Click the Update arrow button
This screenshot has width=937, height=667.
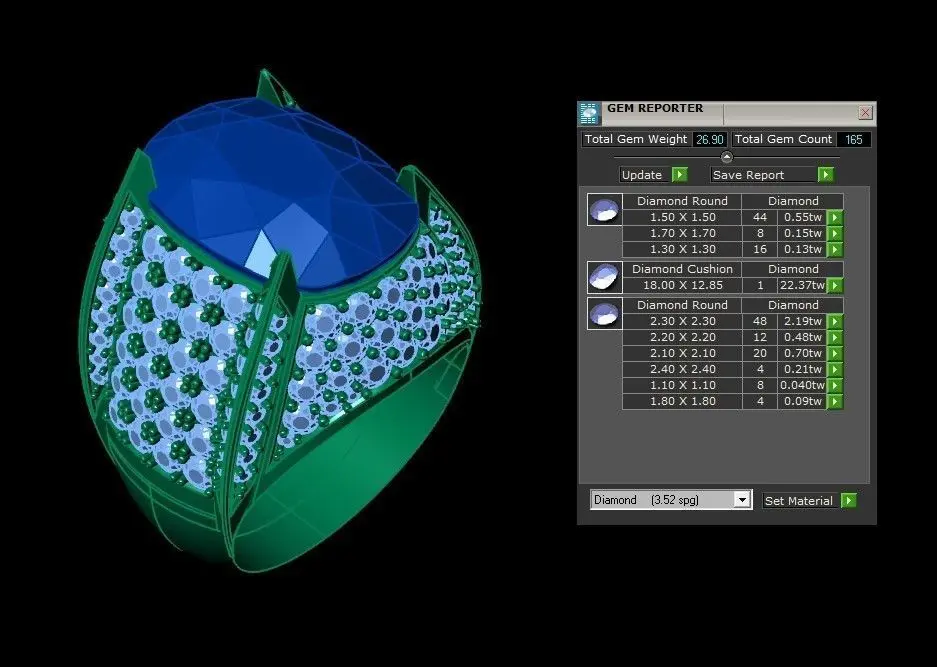(679, 175)
